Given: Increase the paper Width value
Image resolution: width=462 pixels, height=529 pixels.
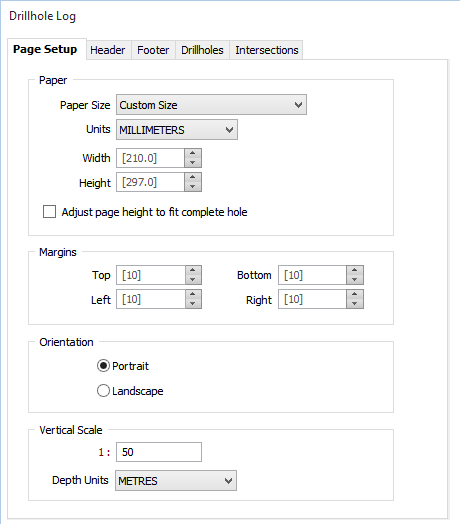Looking at the screenshot, I should point(193,154).
